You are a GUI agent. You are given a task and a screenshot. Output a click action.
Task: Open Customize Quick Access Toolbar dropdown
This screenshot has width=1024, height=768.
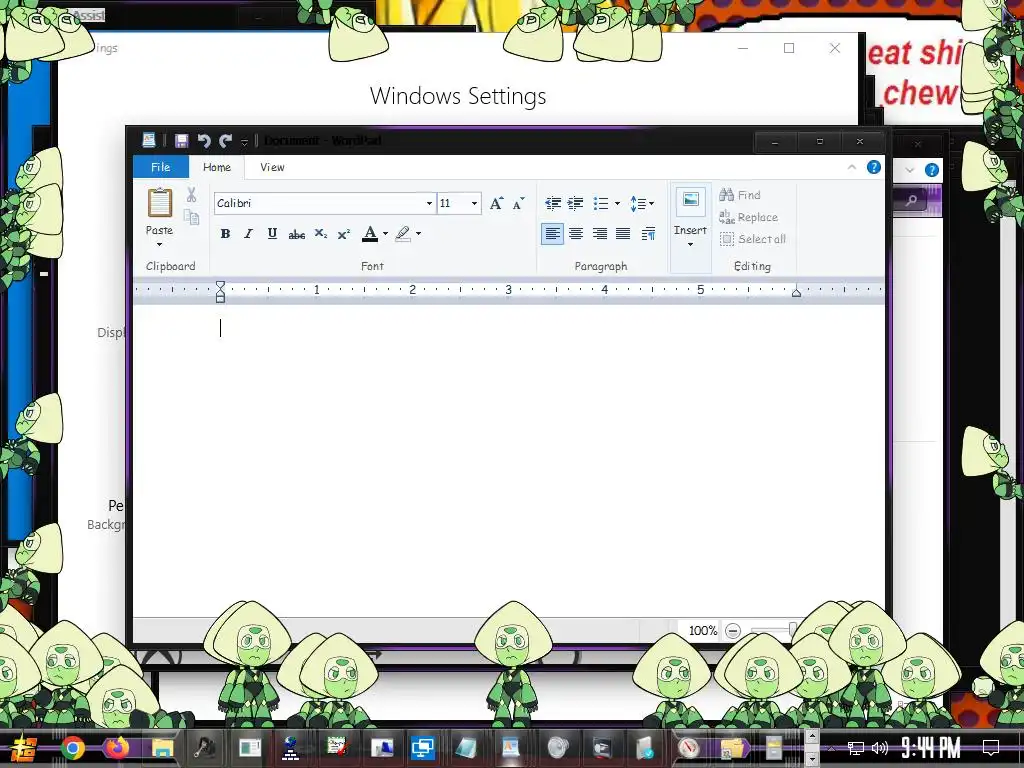244,141
